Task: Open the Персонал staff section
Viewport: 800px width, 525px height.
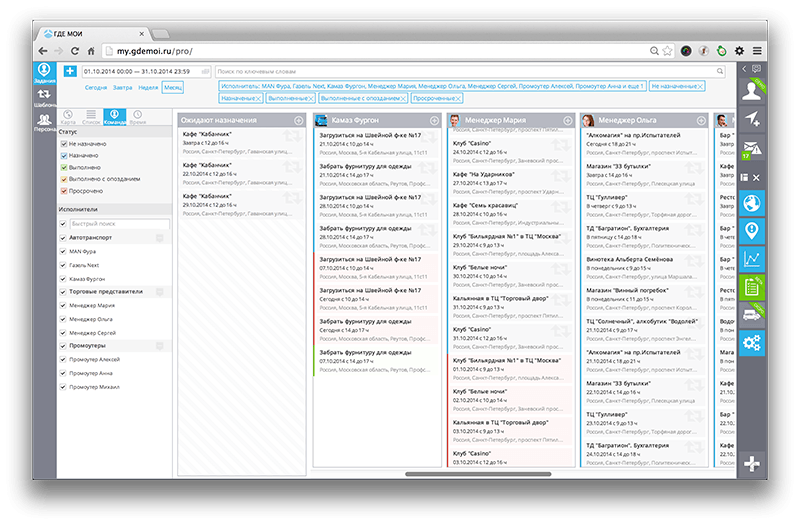Action: tap(44, 122)
